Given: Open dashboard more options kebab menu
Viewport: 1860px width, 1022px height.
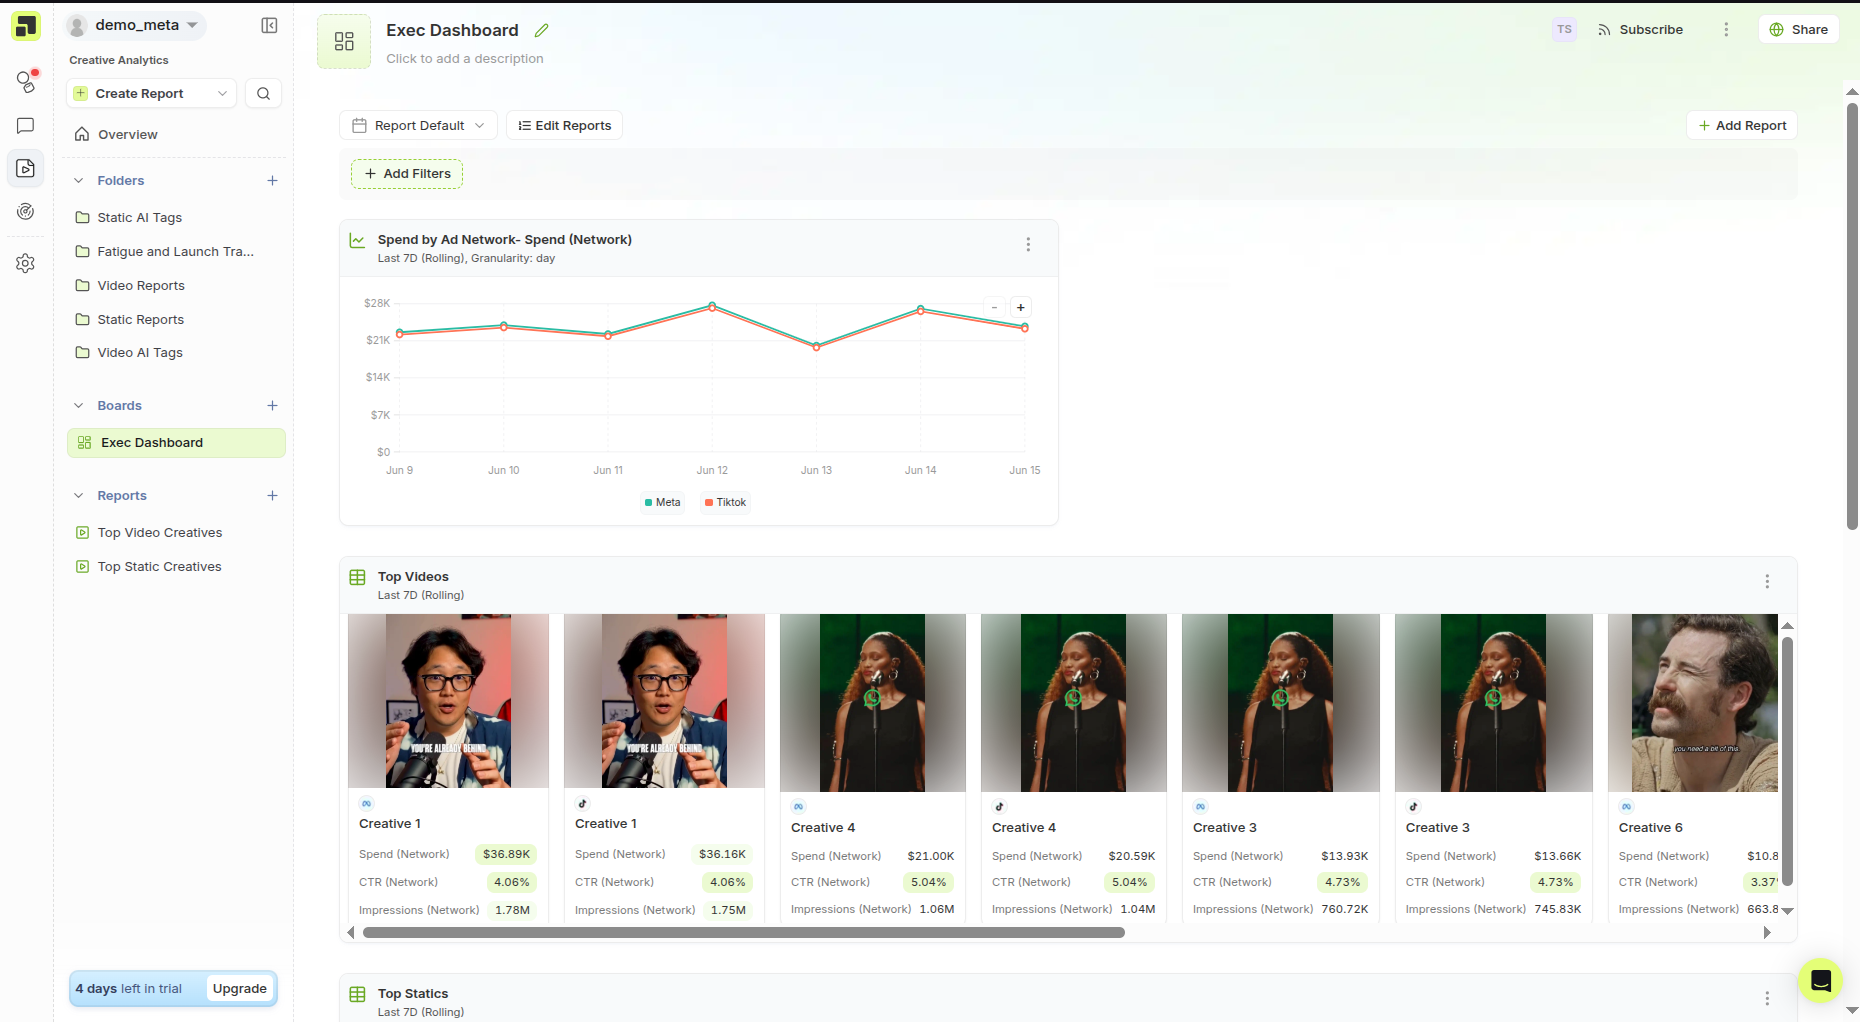Looking at the screenshot, I should (1726, 29).
